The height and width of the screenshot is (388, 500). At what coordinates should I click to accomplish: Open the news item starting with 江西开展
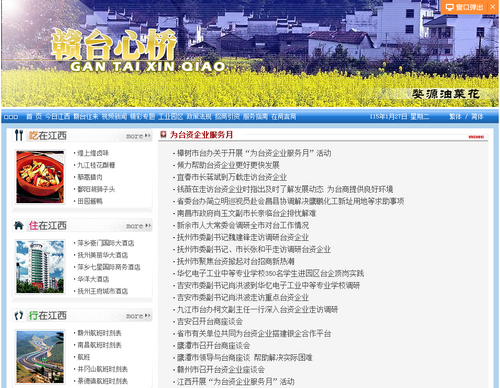click(x=235, y=381)
